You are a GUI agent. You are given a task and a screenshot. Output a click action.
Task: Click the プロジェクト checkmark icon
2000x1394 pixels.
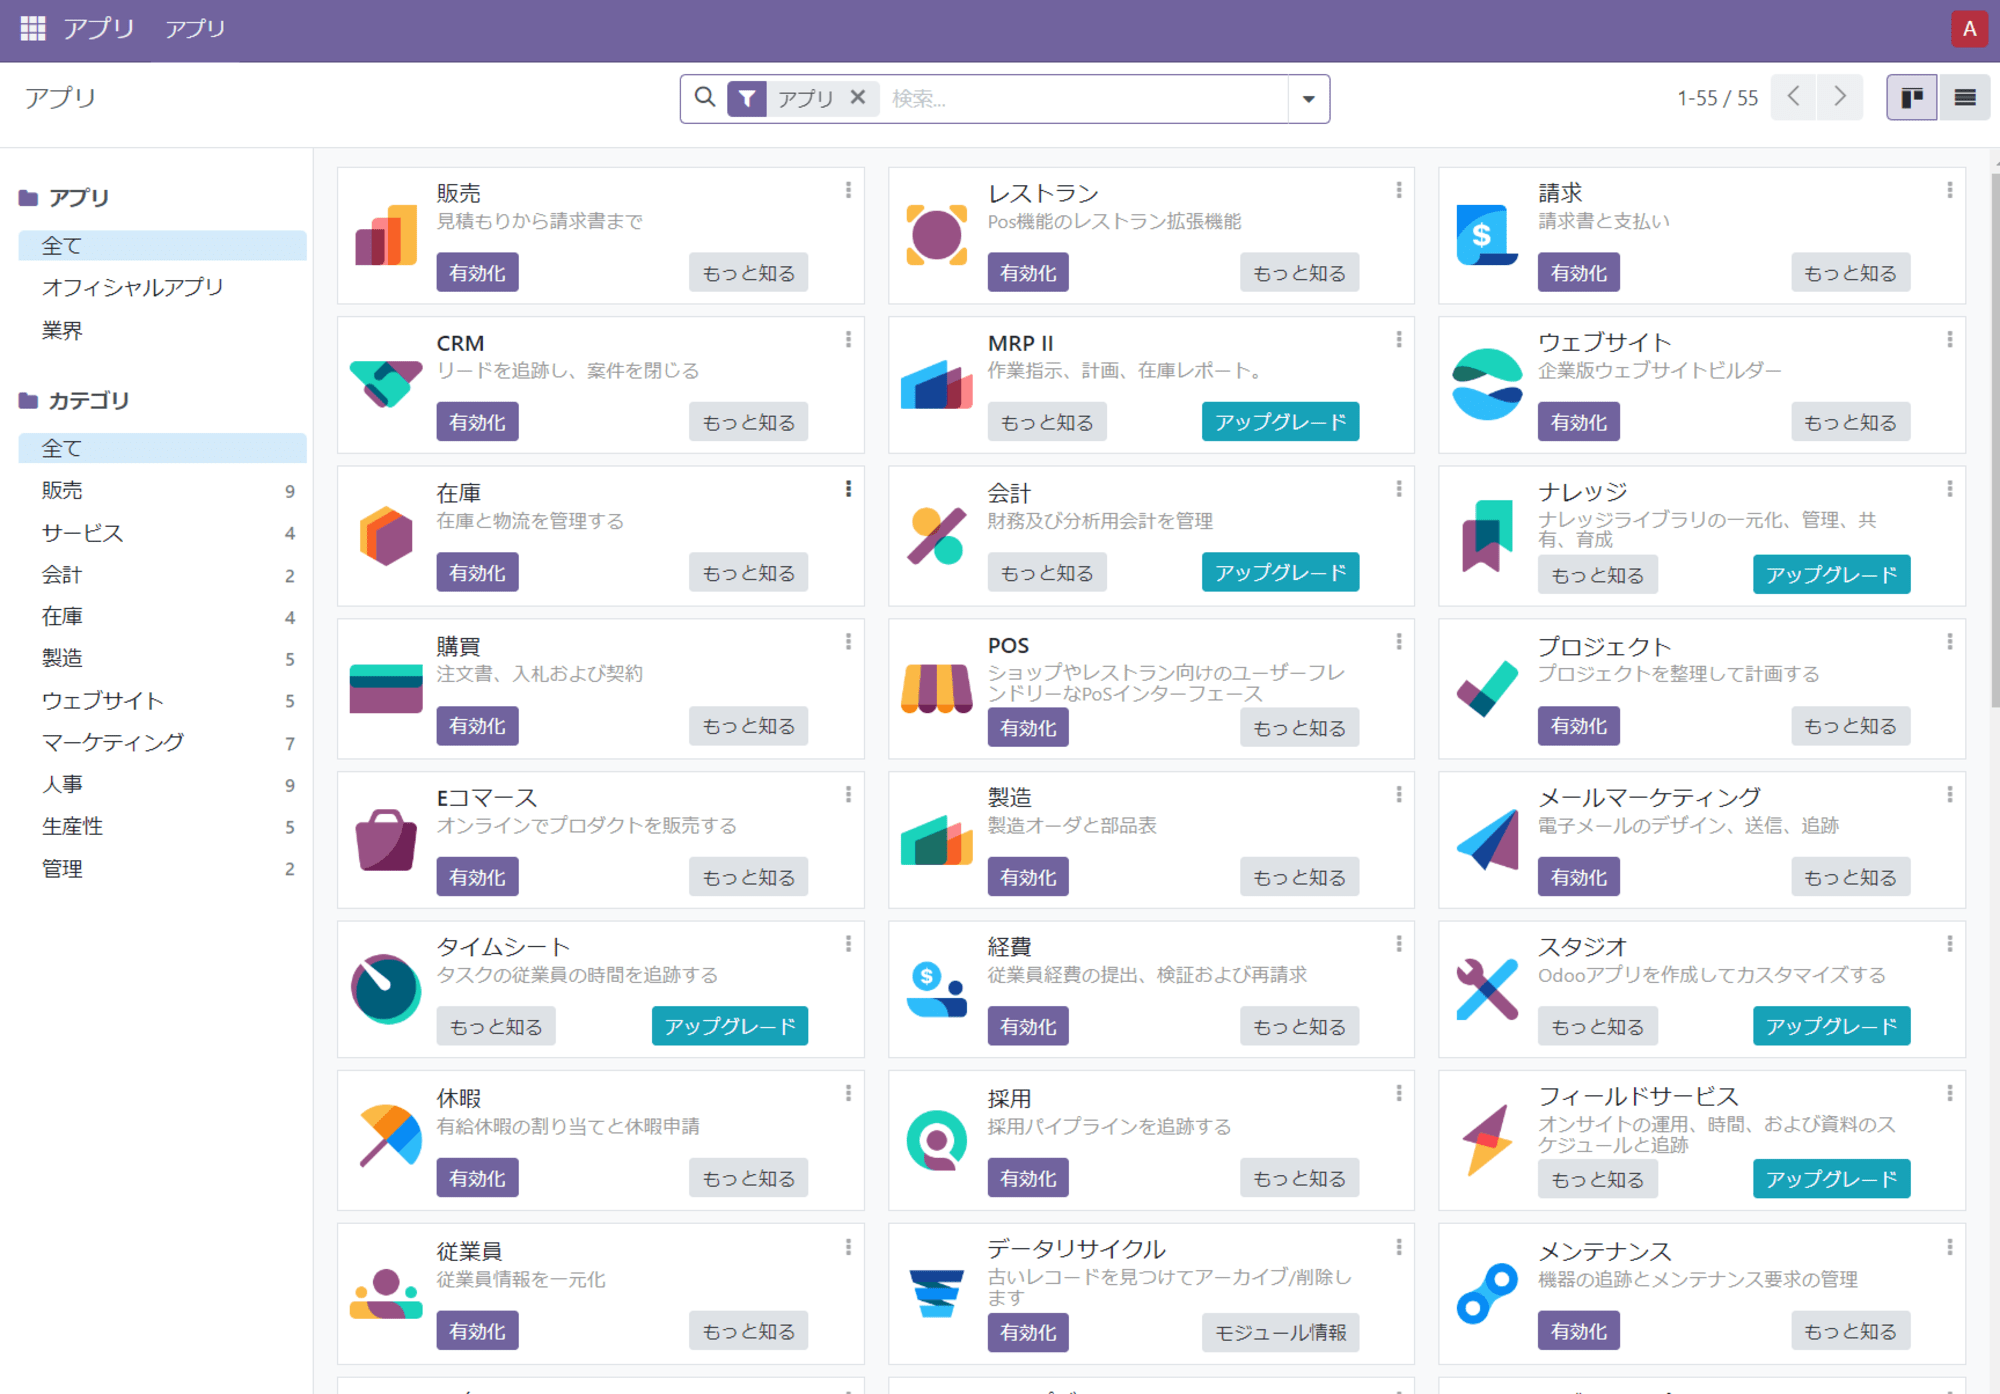click(1487, 689)
